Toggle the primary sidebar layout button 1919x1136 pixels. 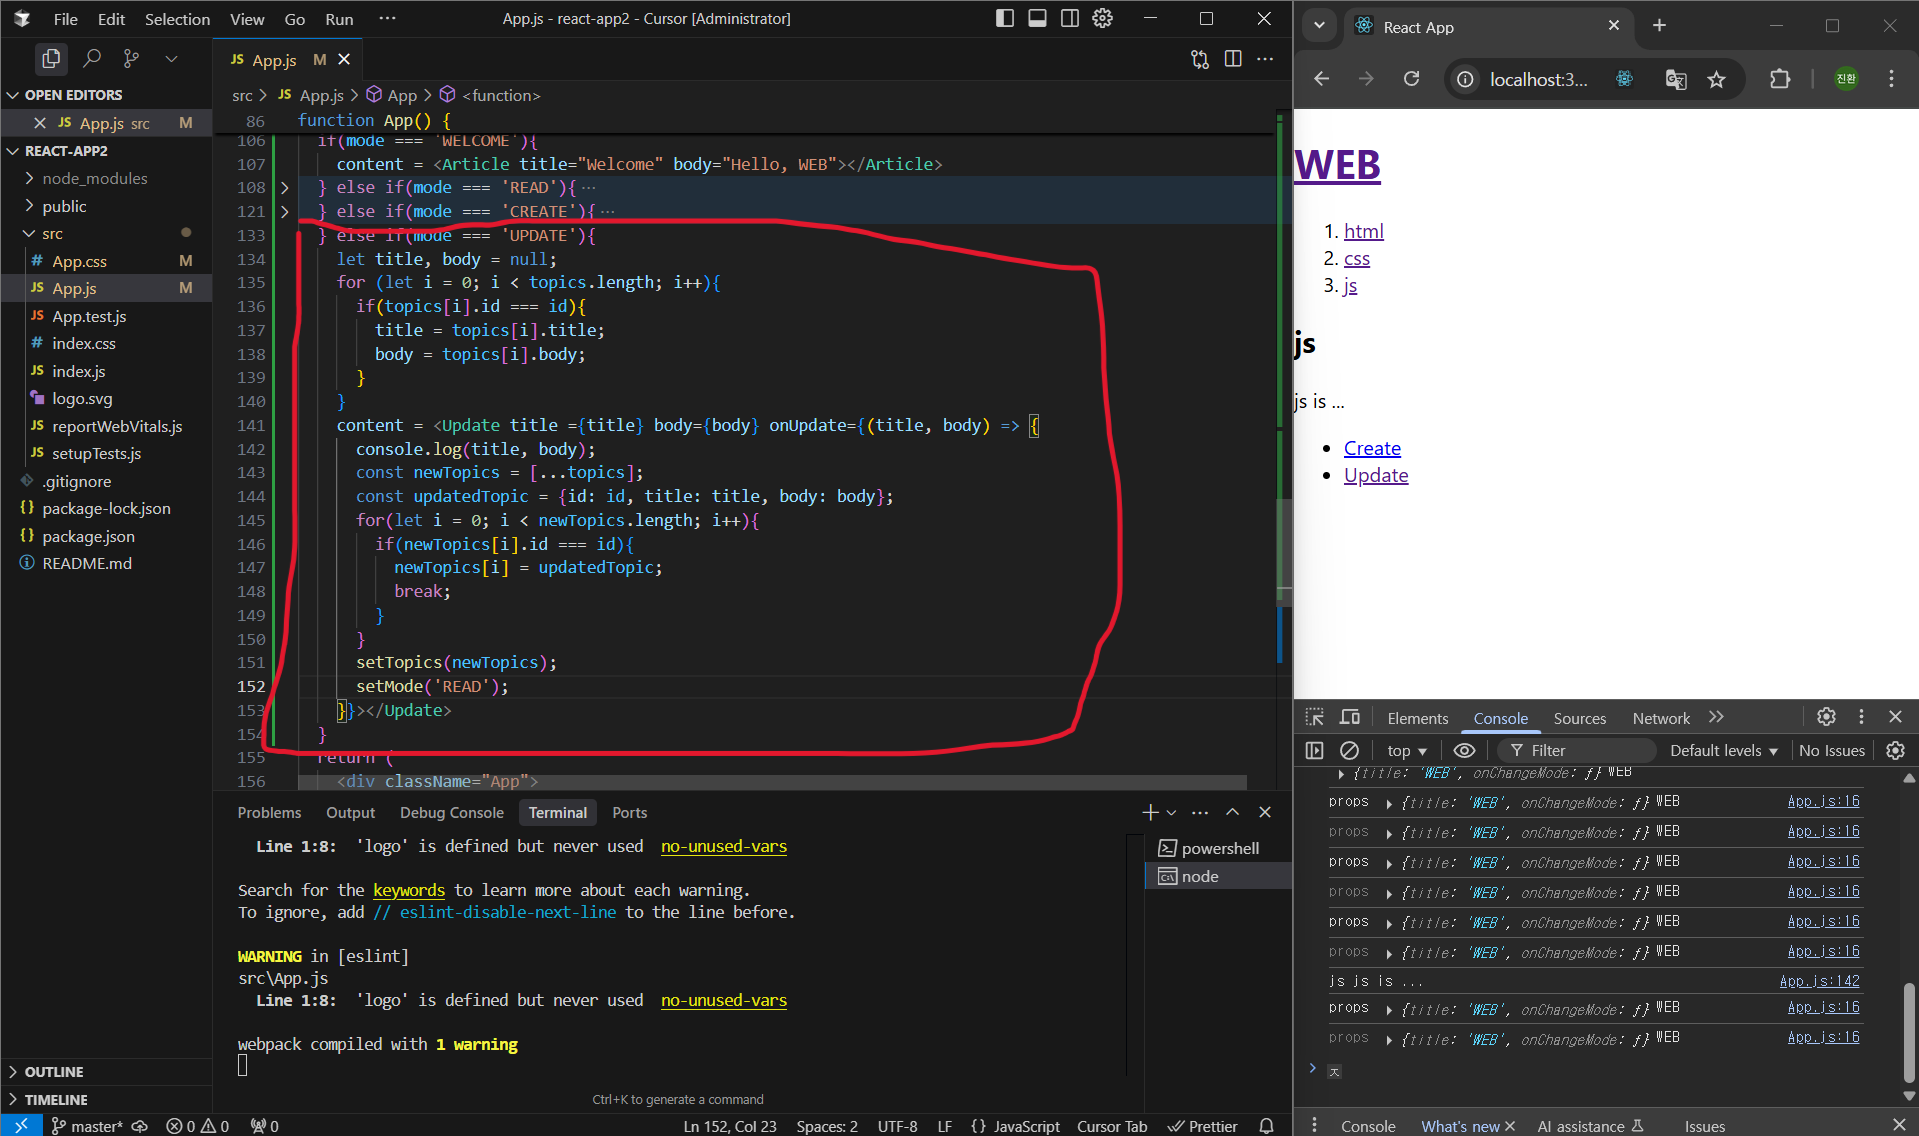pos(1005,18)
